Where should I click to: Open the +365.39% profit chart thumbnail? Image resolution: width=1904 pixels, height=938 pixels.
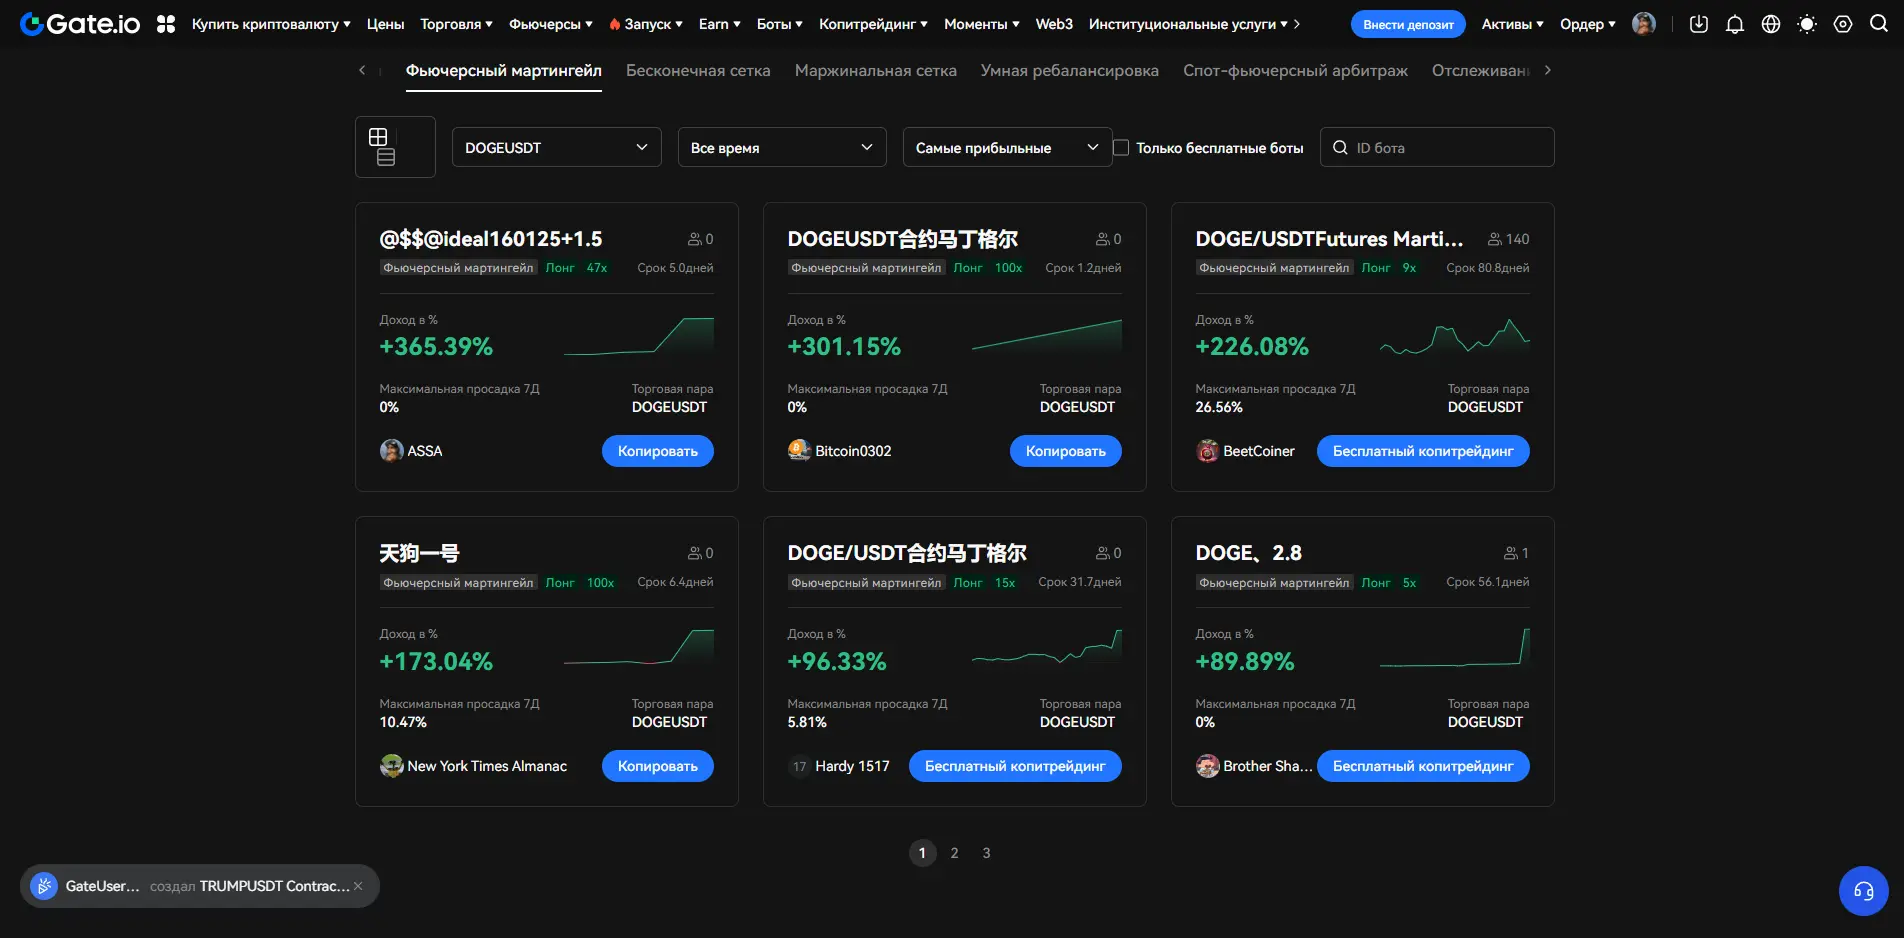[x=639, y=336]
